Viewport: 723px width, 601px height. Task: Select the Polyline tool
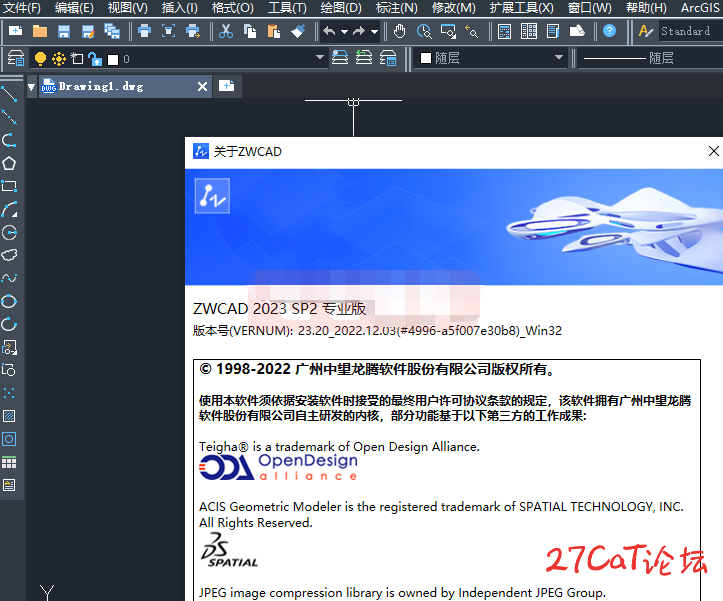click(9, 140)
